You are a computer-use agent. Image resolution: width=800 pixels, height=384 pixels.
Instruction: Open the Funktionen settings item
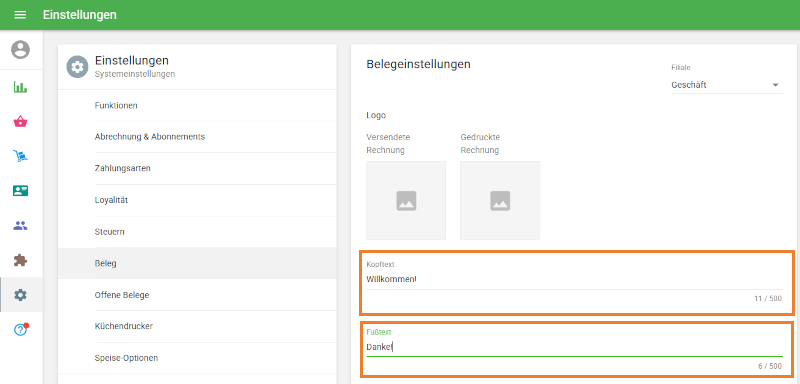(197, 106)
